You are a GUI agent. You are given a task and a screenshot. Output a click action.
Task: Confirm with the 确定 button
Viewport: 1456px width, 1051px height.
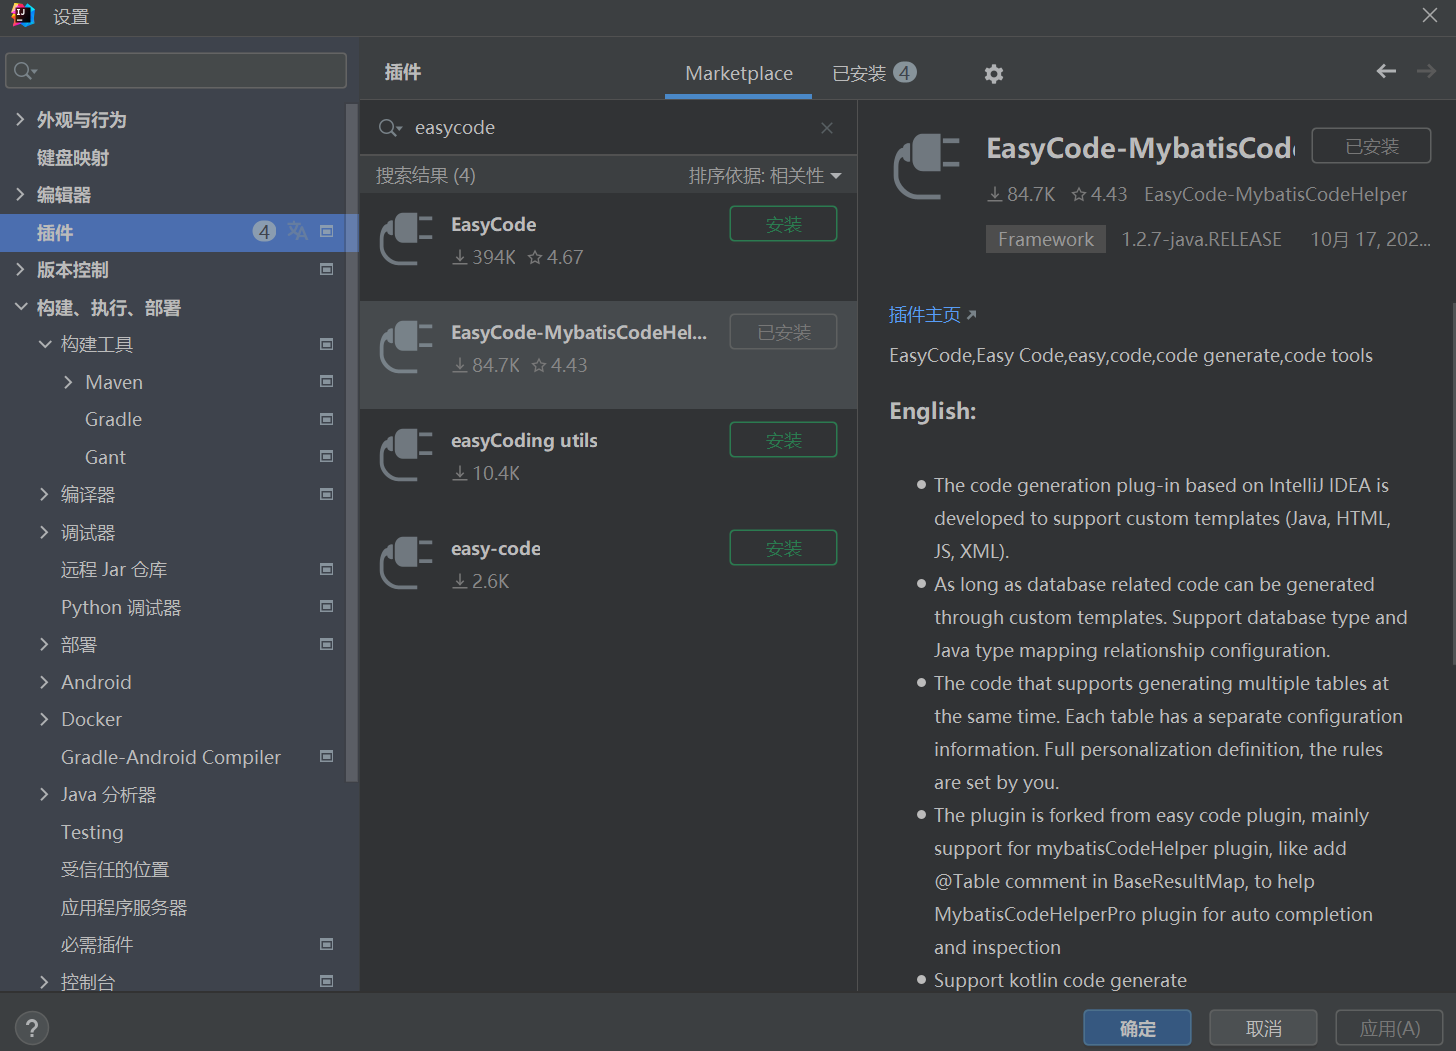coord(1137,1028)
